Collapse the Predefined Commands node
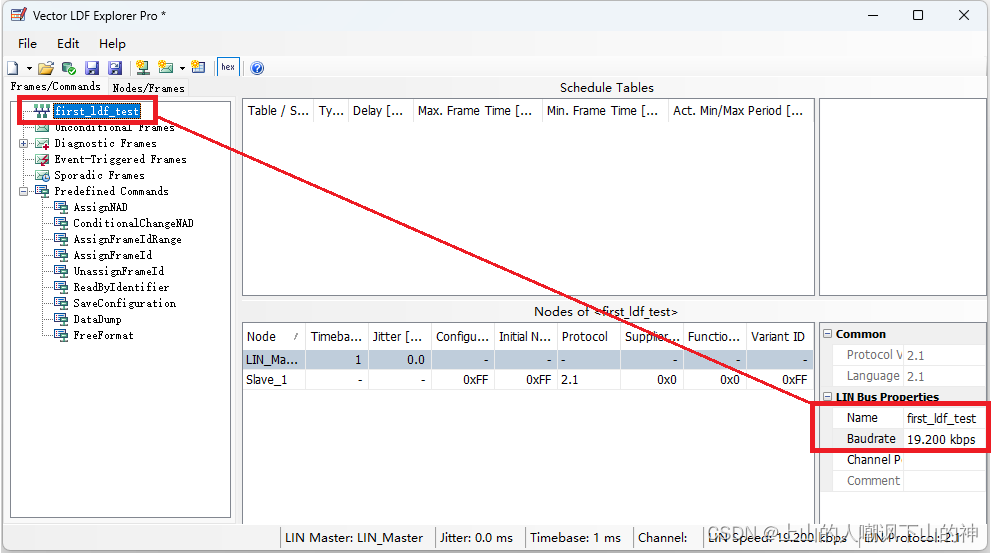Viewport: 993px width, 553px height. [x=23, y=191]
